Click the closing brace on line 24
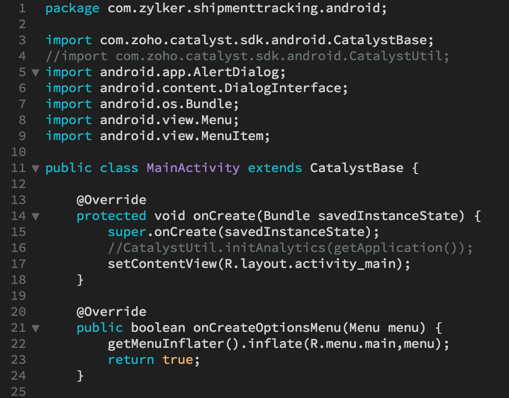 pyautogui.click(x=80, y=376)
